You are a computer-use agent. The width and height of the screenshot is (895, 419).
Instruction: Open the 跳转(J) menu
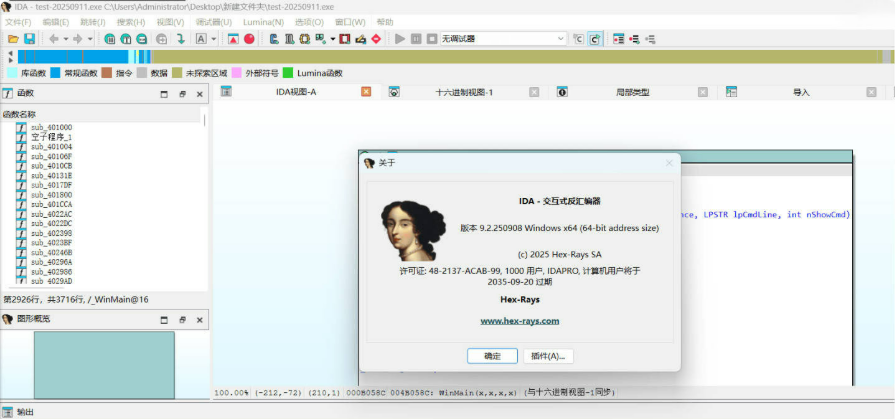pos(92,22)
